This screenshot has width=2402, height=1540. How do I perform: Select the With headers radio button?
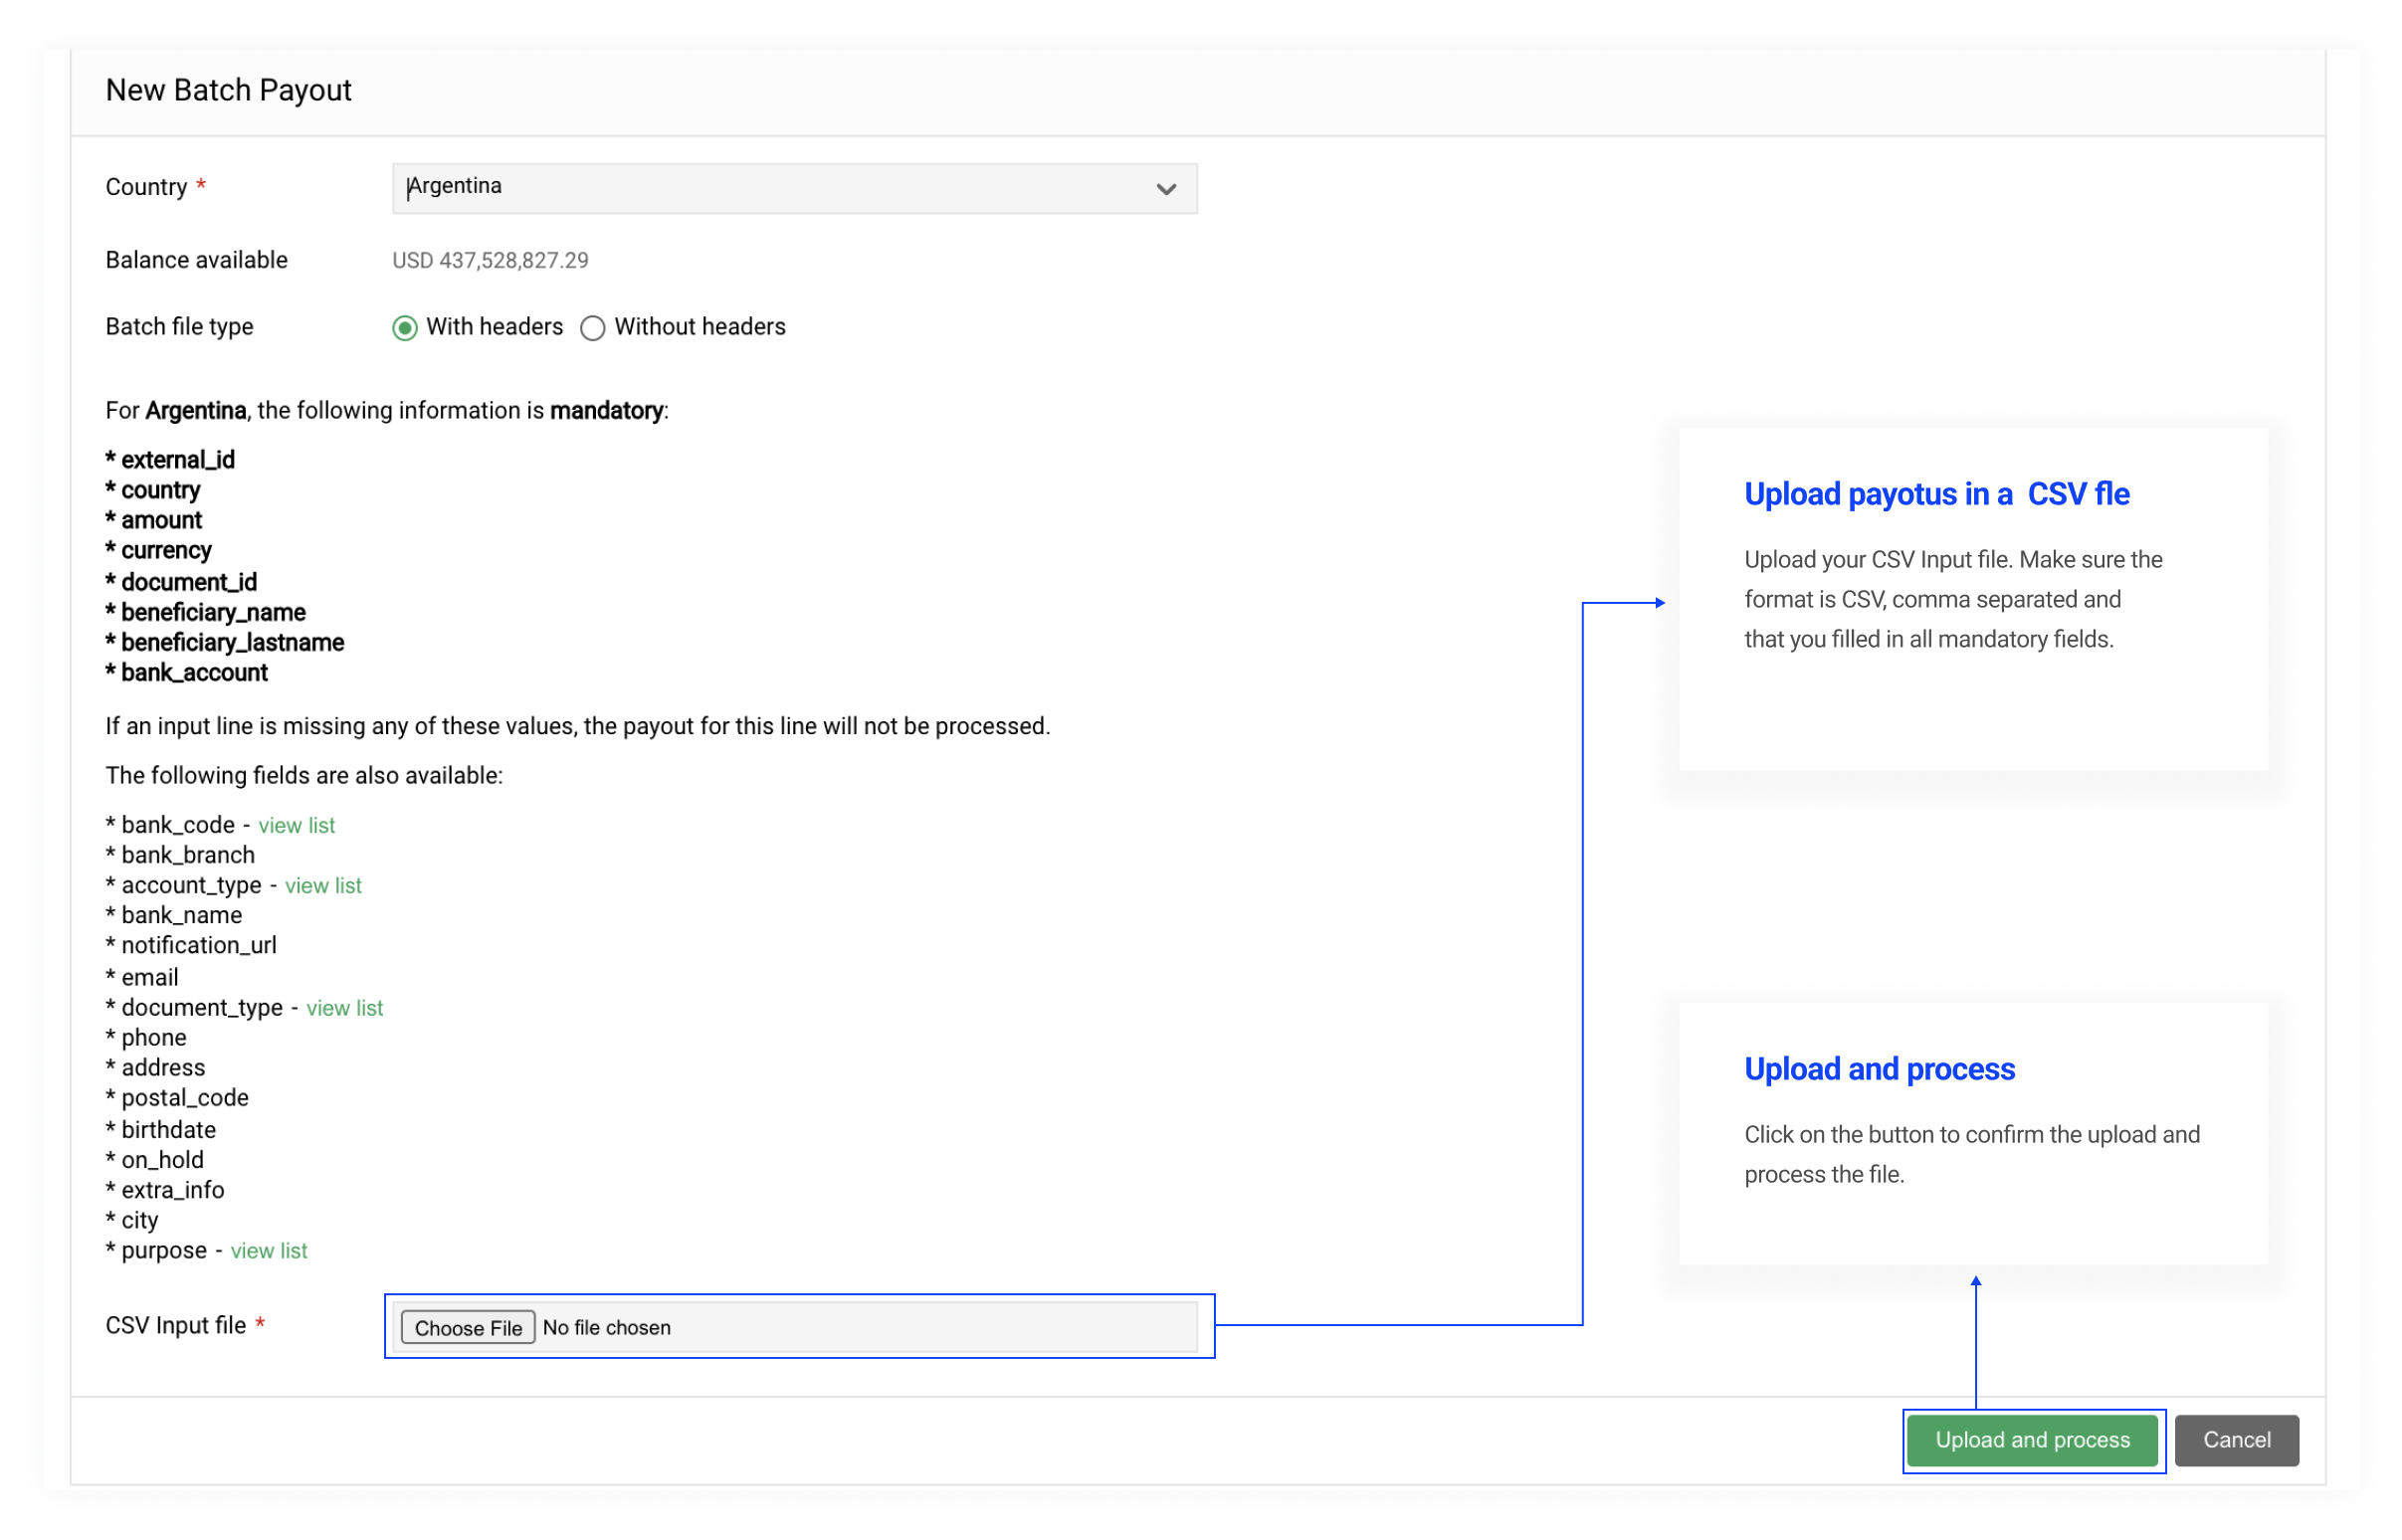404,328
